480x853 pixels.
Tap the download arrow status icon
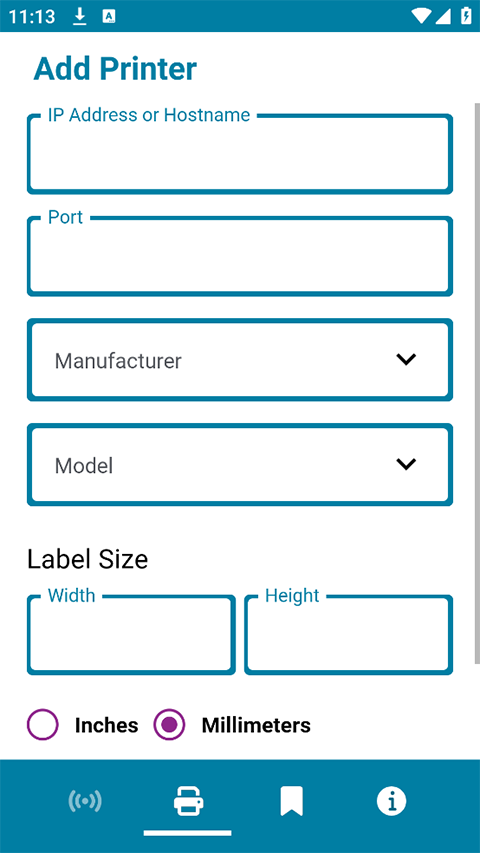[80, 16]
